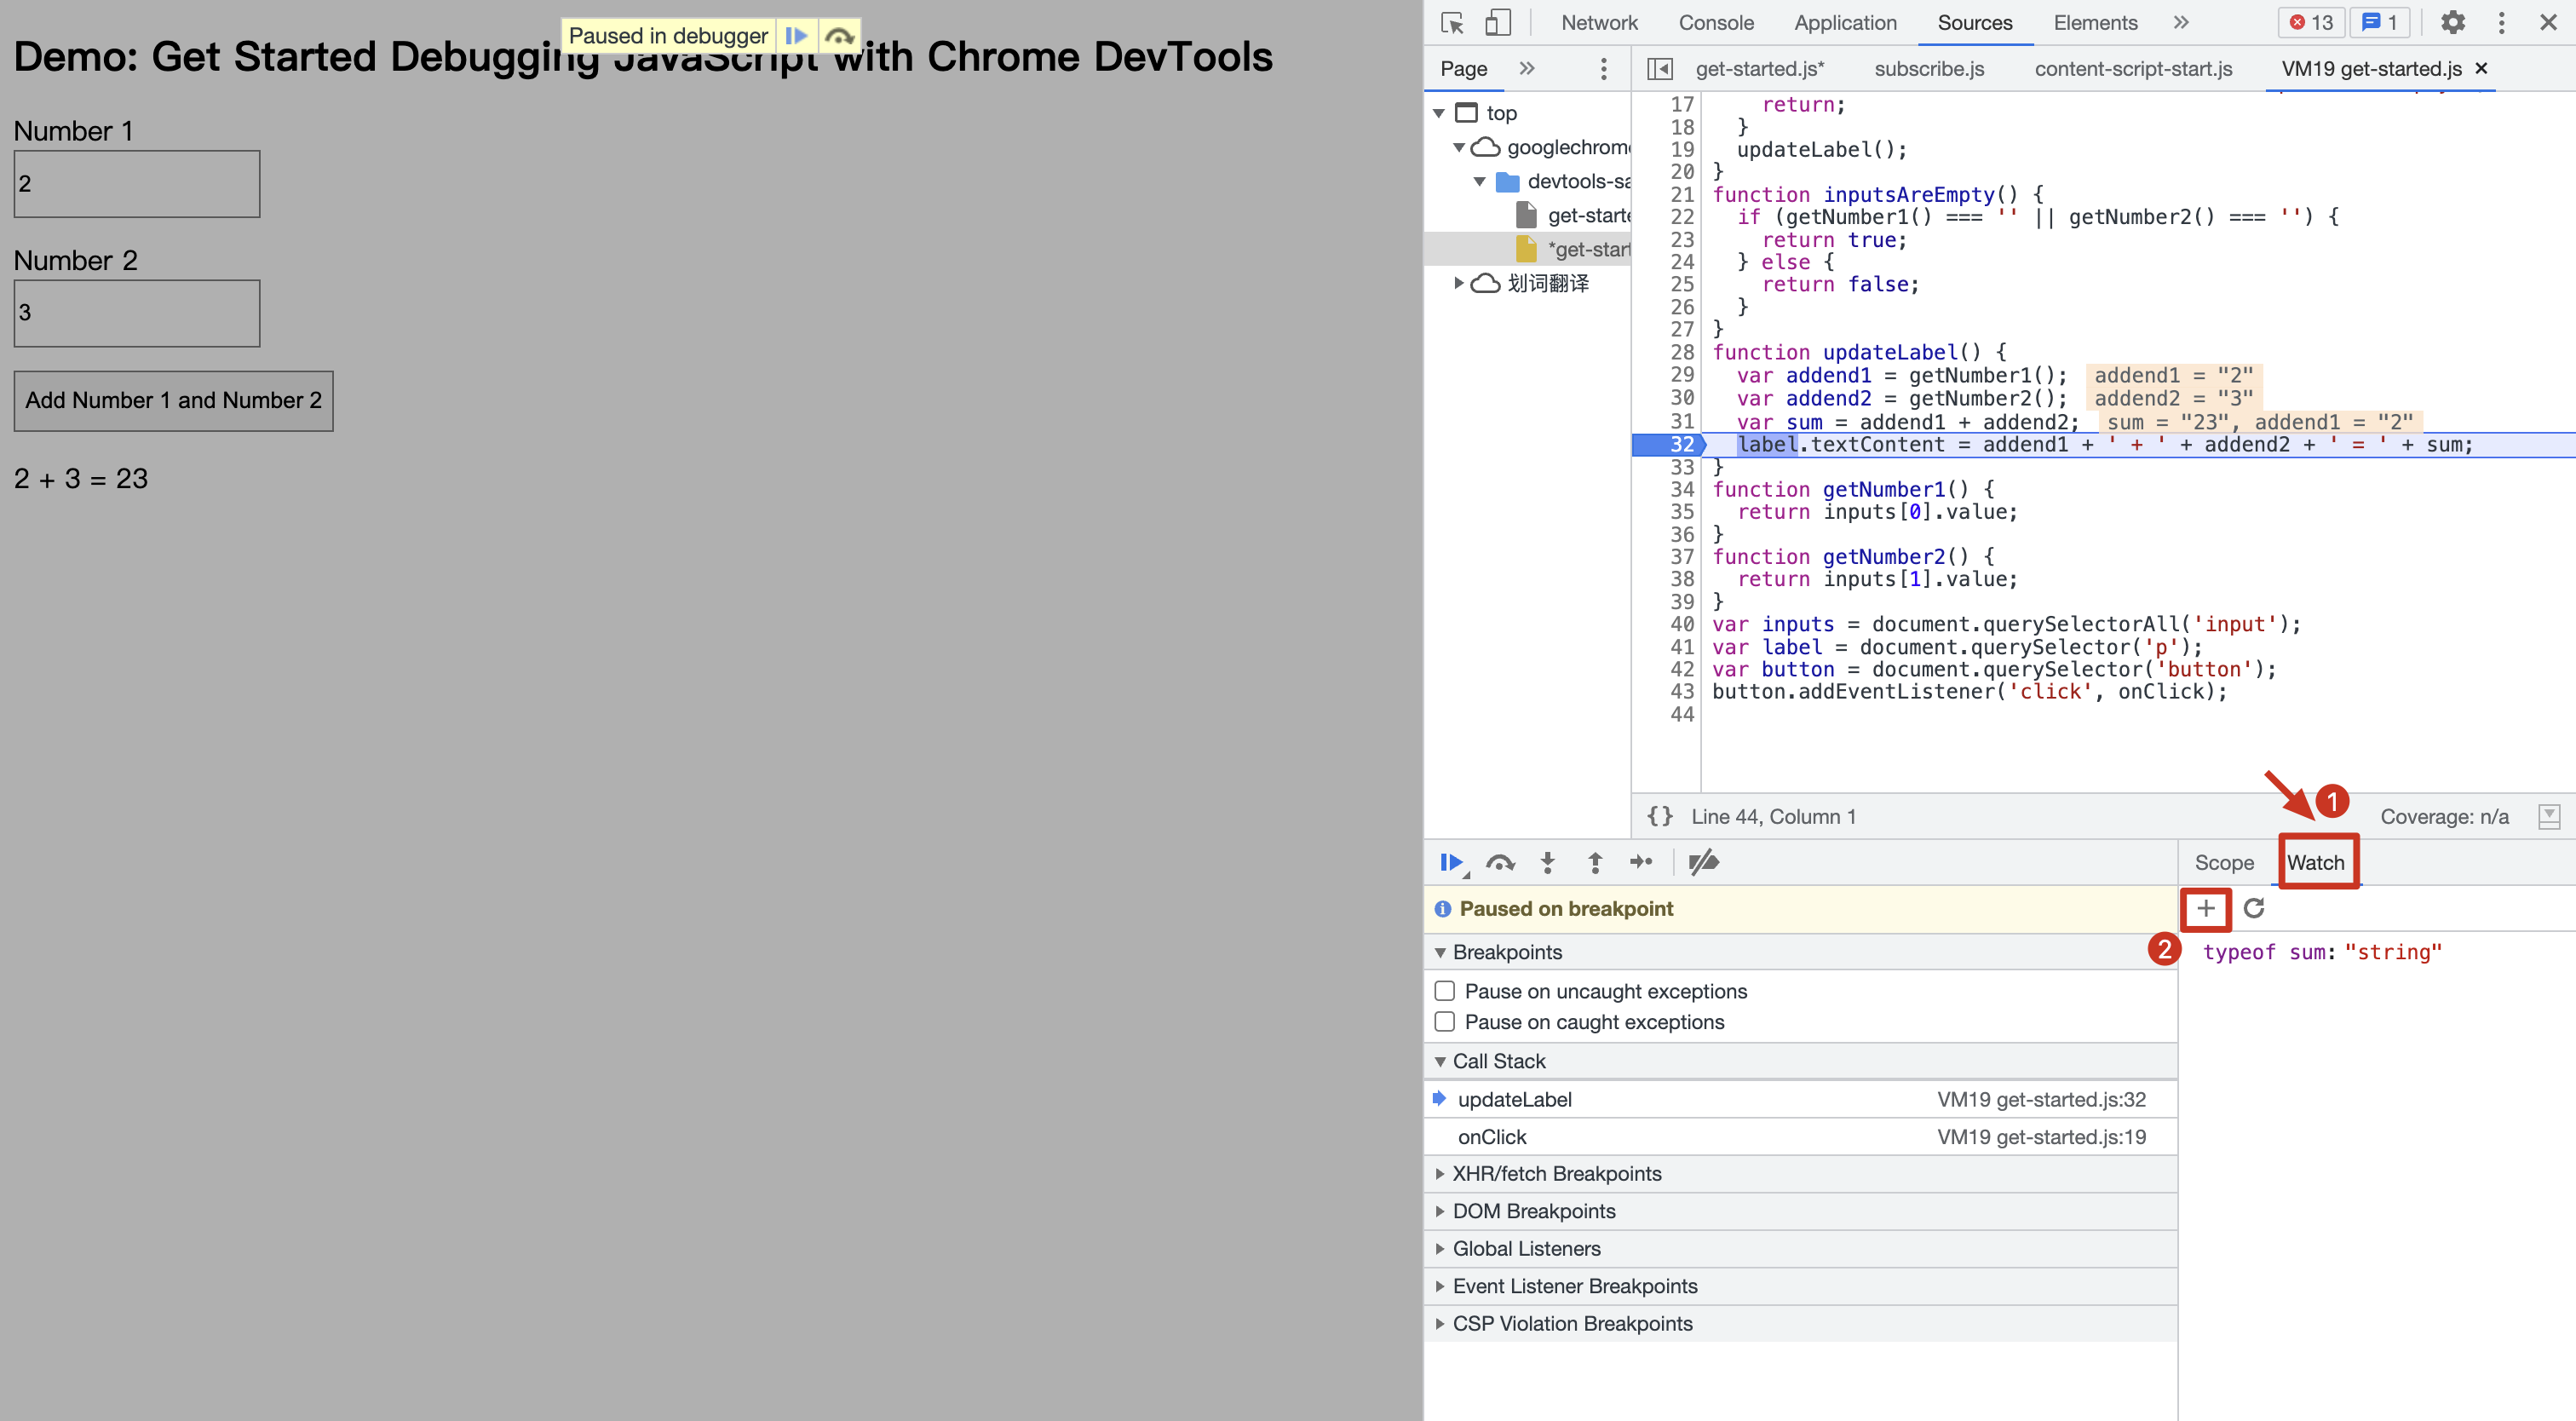The width and height of the screenshot is (2576, 1421).
Task: Enable Pause on caught exceptions
Action: pyautogui.click(x=1444, y=1021)
